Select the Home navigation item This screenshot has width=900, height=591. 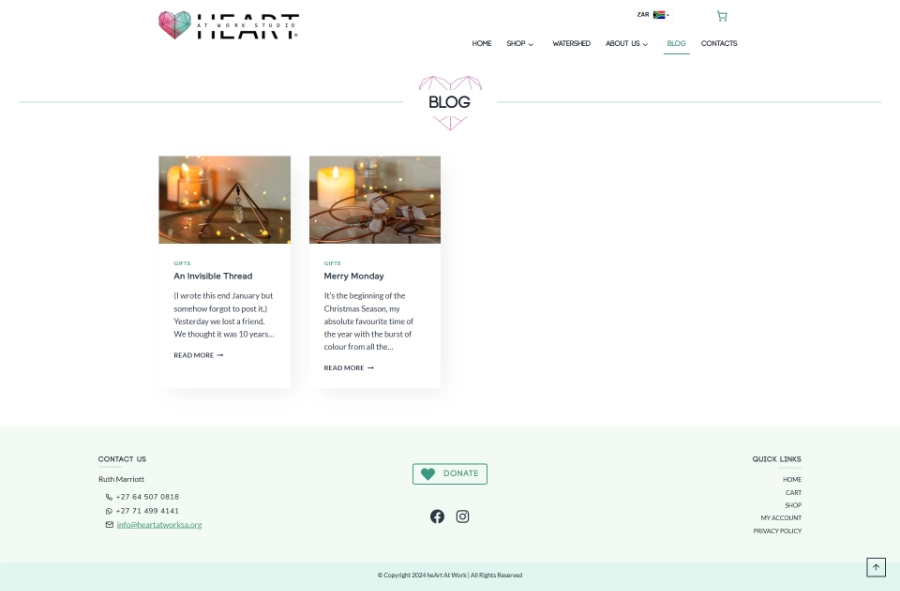tap(482, 44)
